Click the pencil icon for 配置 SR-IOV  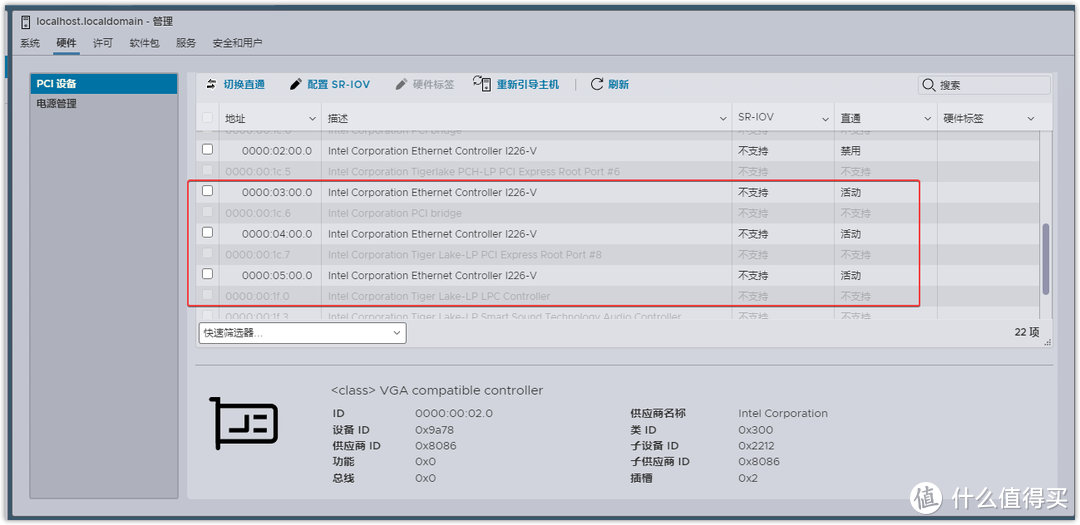pyautogui.click(x=295, y=84)
